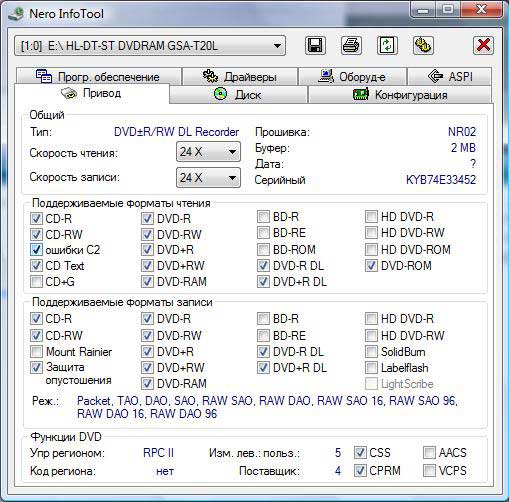Toggle the Mount Rainier write checkbox
The width and height of the screenshot is (509, 502).
point(36,351)
